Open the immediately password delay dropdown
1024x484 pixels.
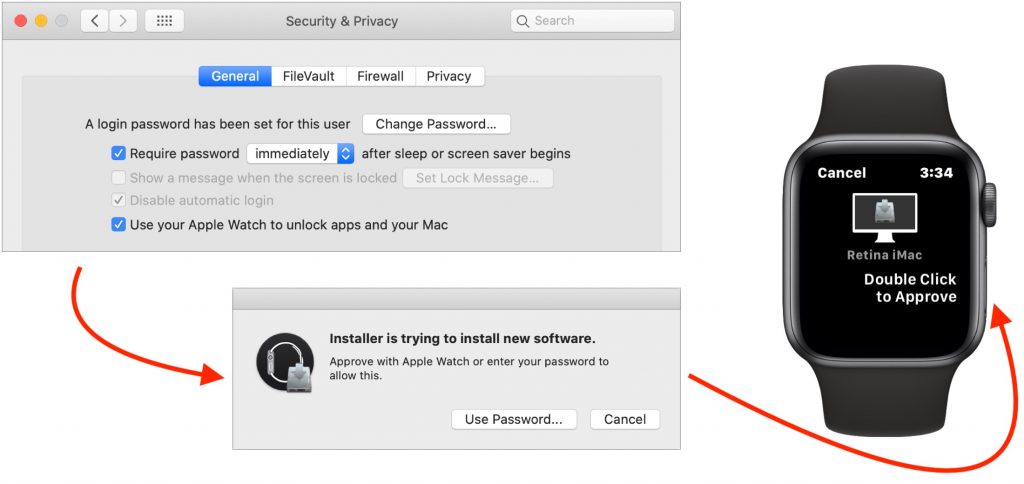pos(301,154)
